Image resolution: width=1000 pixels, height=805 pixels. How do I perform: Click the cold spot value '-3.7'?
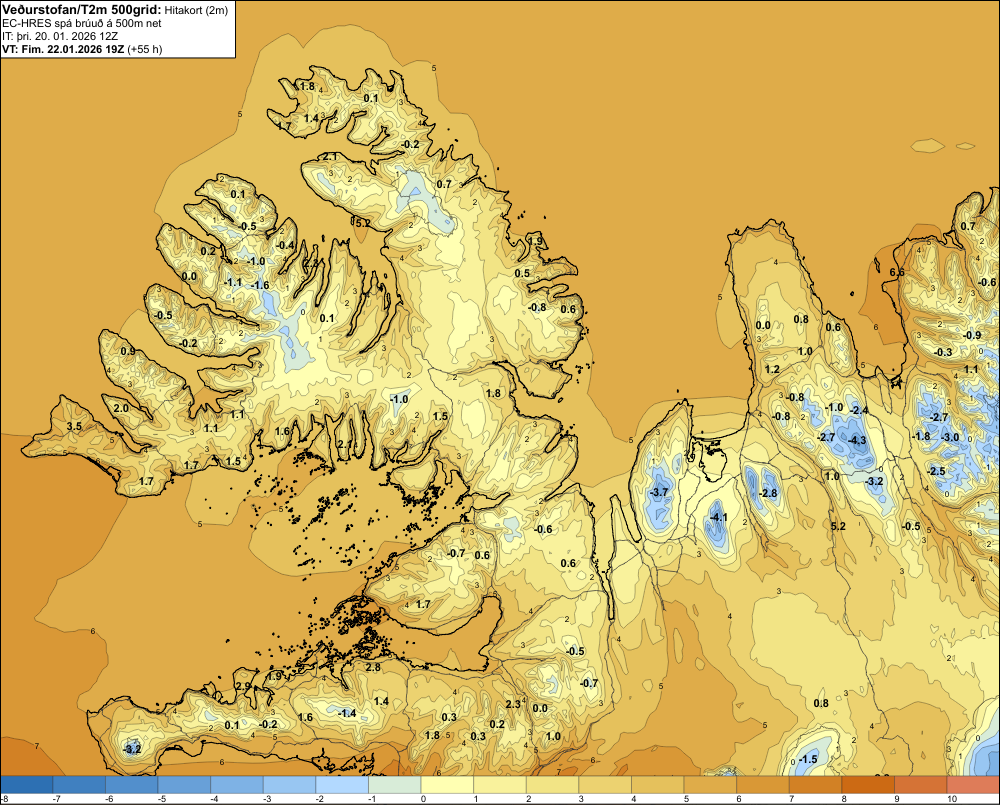659,492
